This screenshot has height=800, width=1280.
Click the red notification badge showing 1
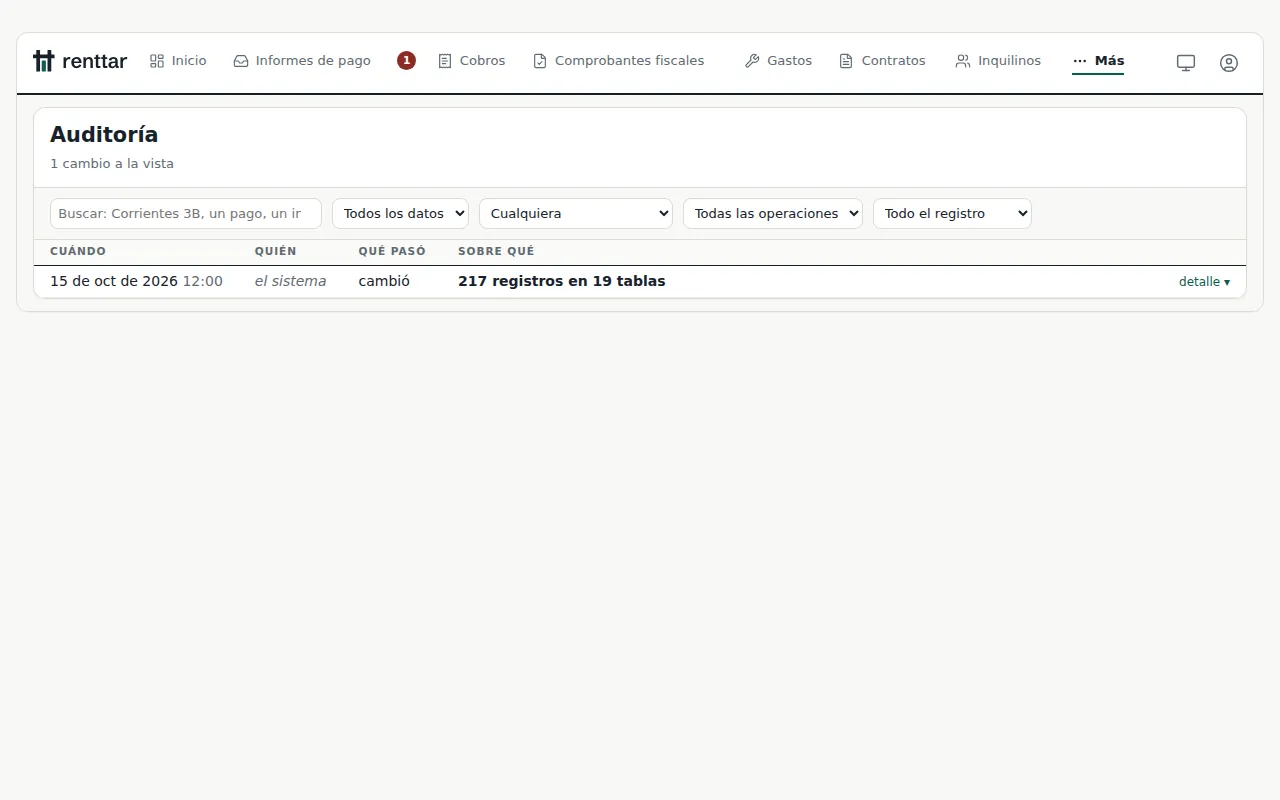406,61
